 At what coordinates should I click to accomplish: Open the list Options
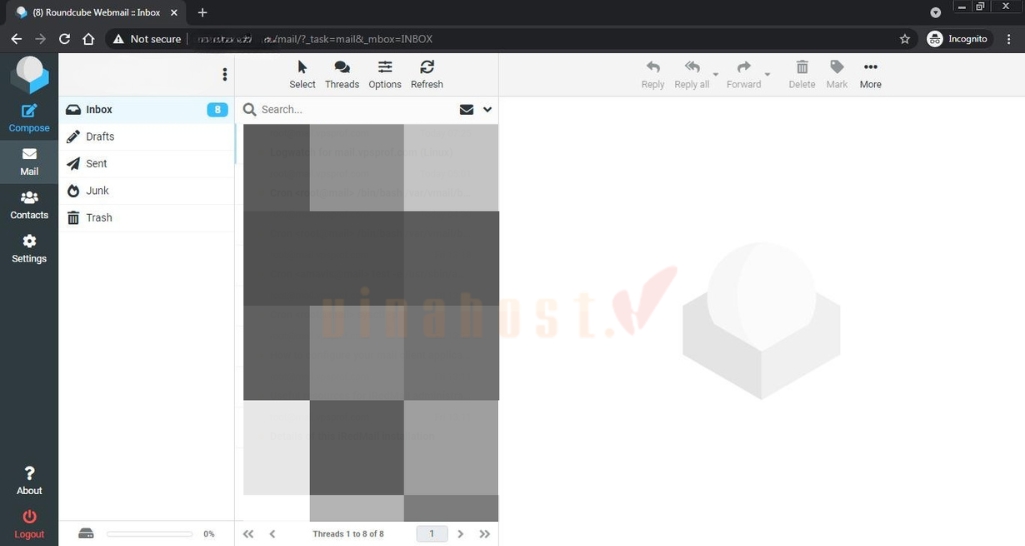(x=384, y=75)
